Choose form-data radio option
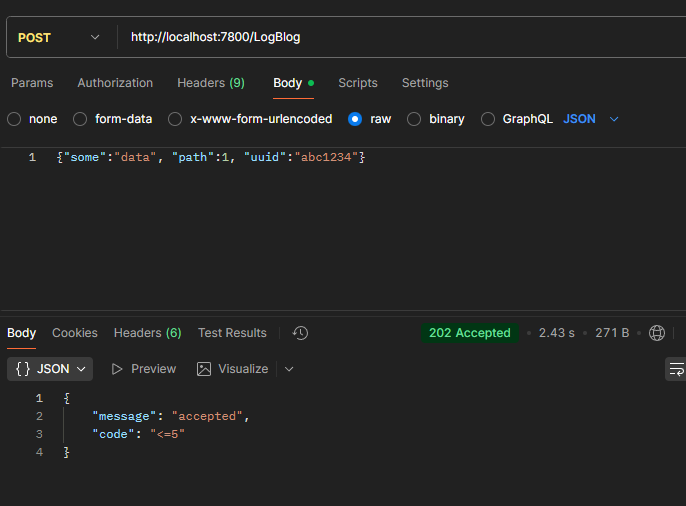Image resolution: width=686 pixels, height=506 pixels. click(80, 119)
